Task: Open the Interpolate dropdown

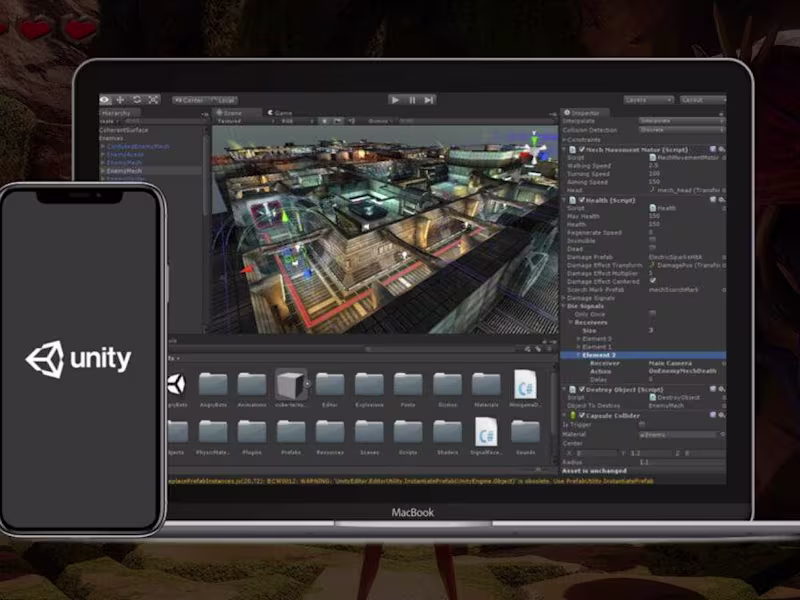Action: pyautogui.click(x=681, y=121)
